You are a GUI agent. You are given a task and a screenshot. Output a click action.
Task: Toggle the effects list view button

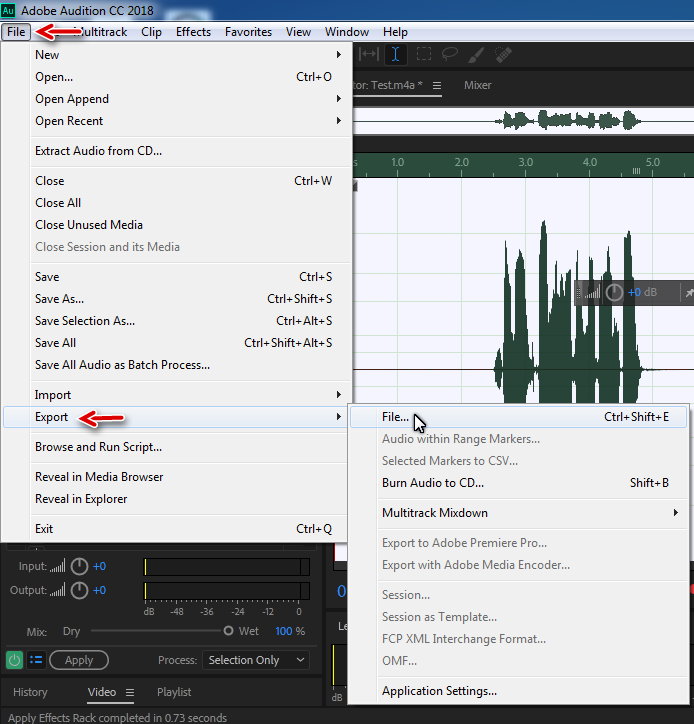tap(36, 660)
